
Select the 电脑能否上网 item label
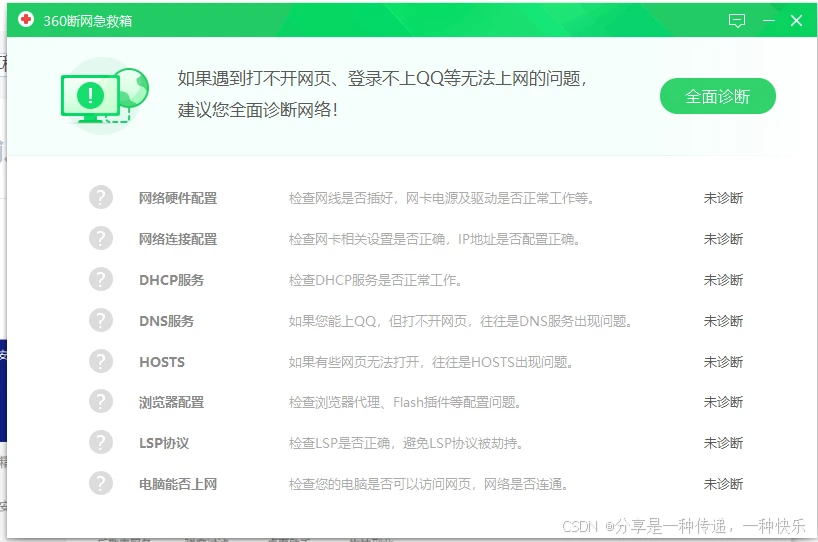click(178, 484)
